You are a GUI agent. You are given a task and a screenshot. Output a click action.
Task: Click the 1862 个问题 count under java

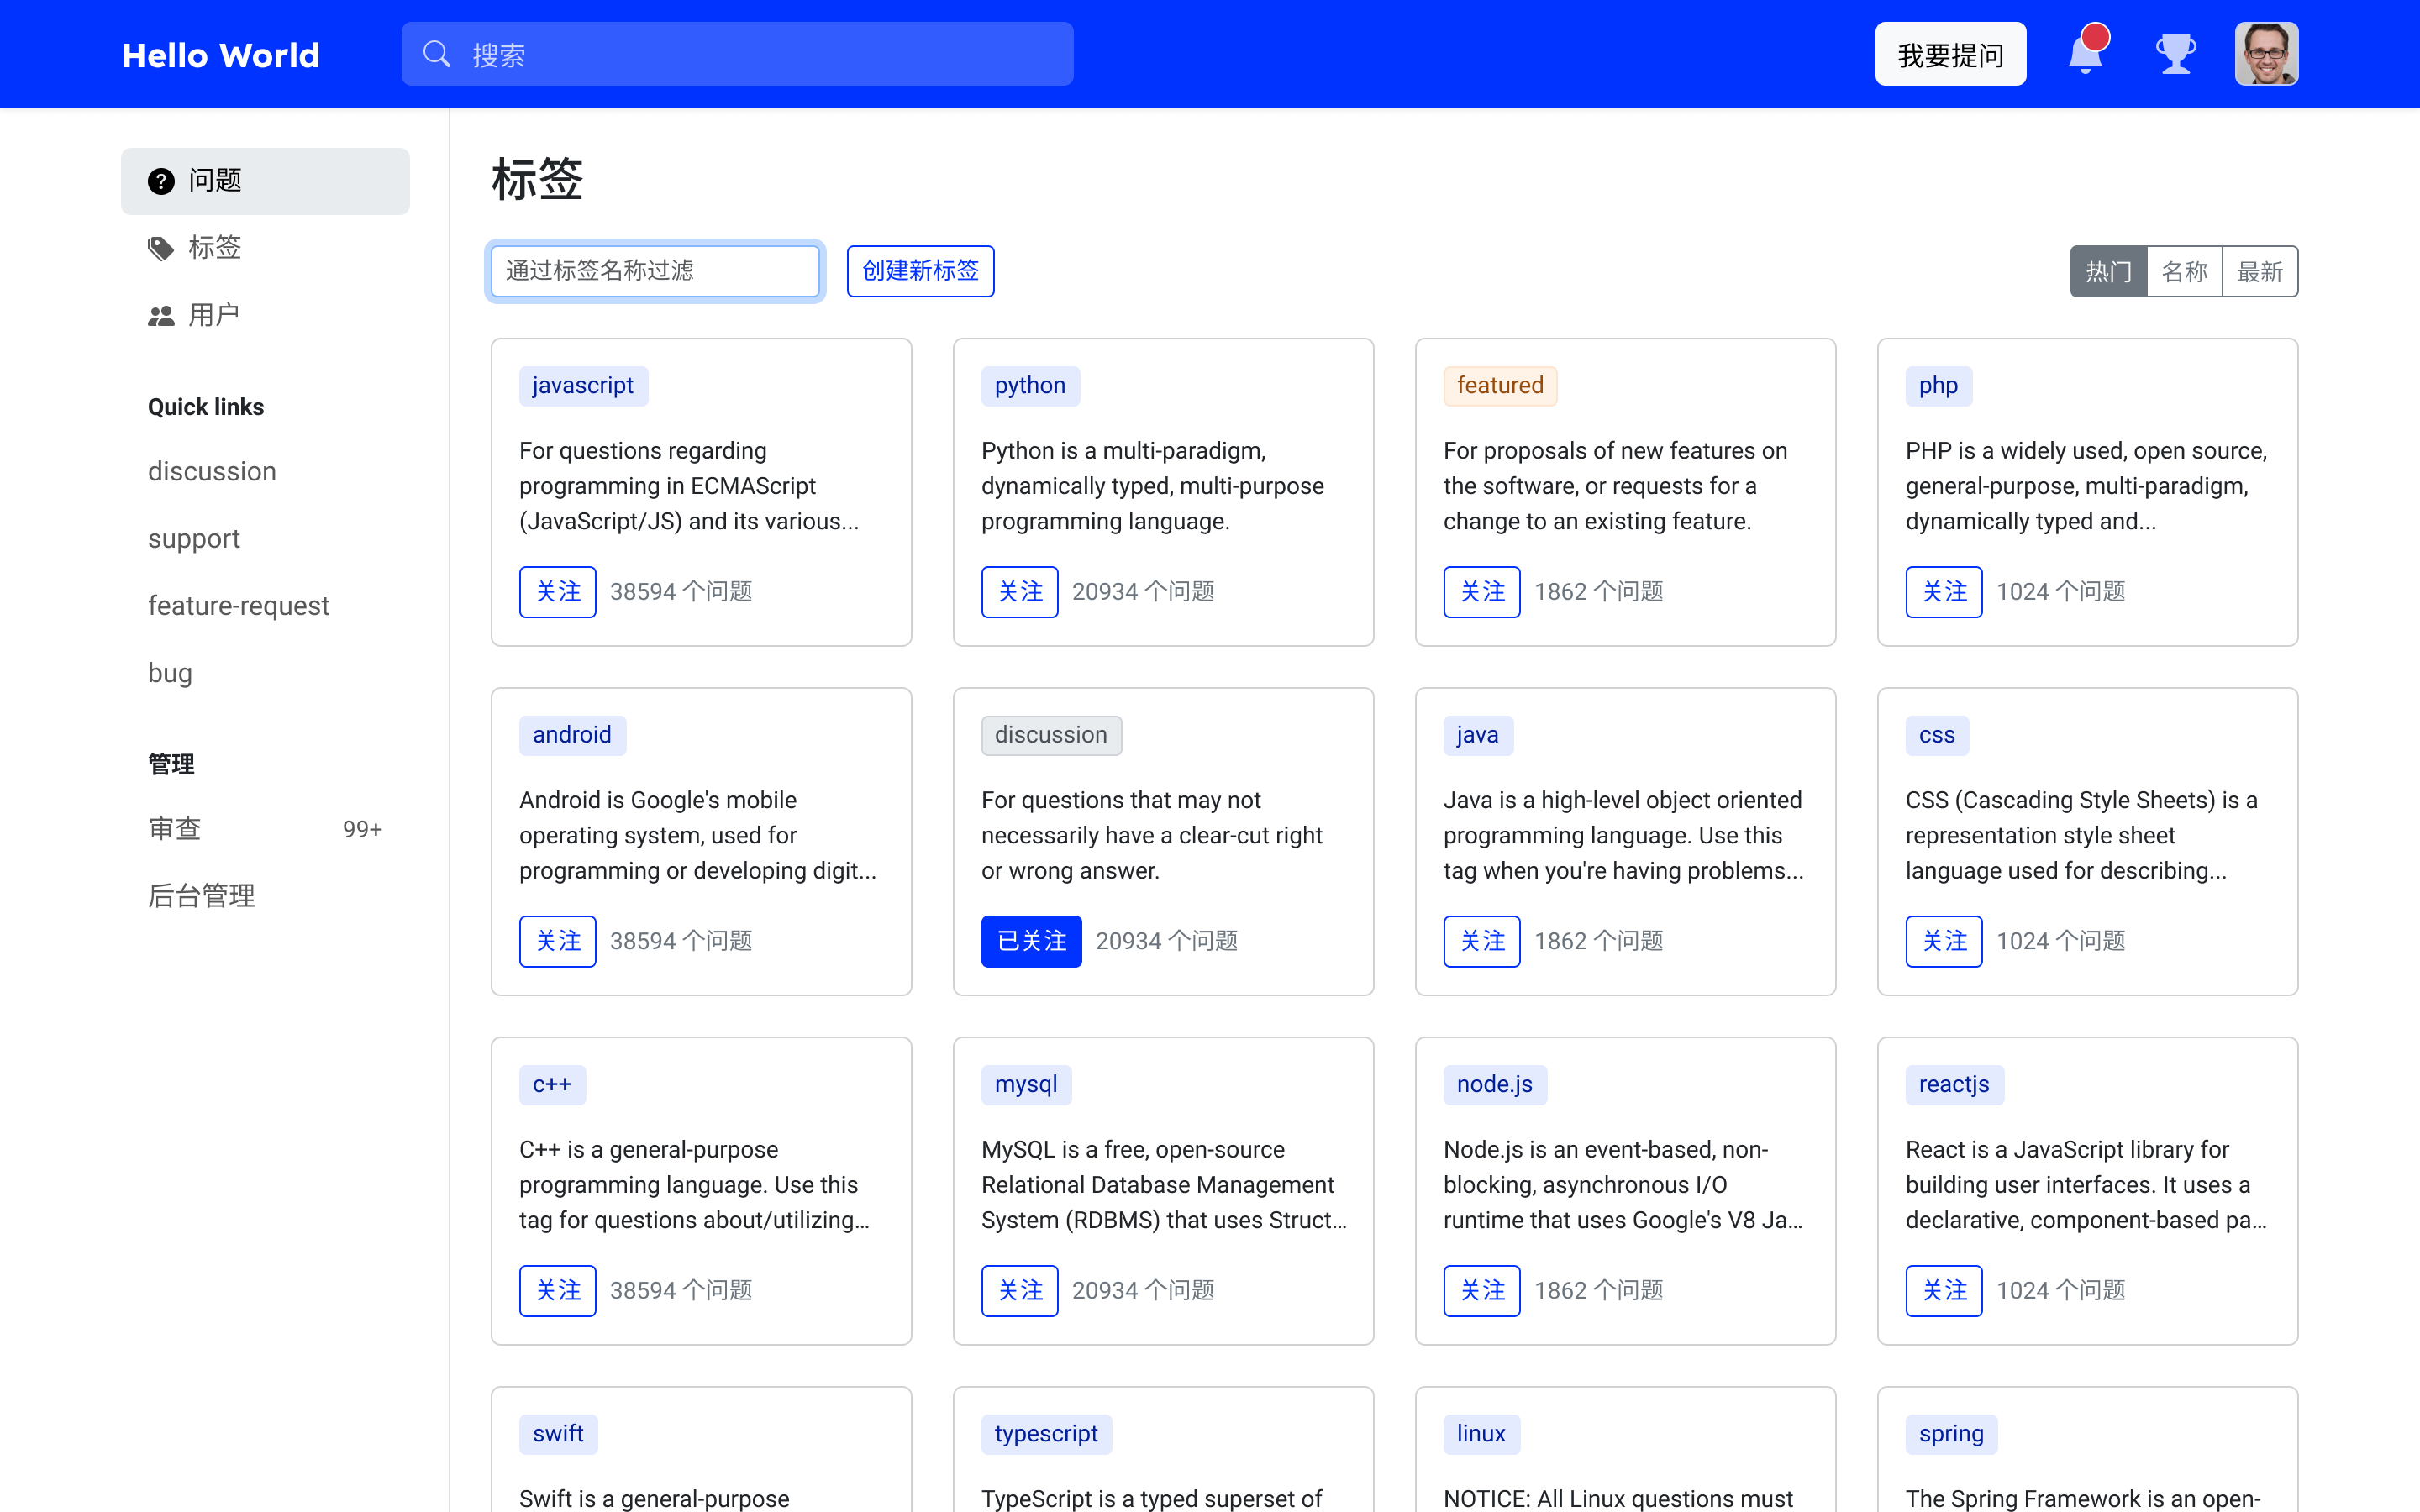1598,941
